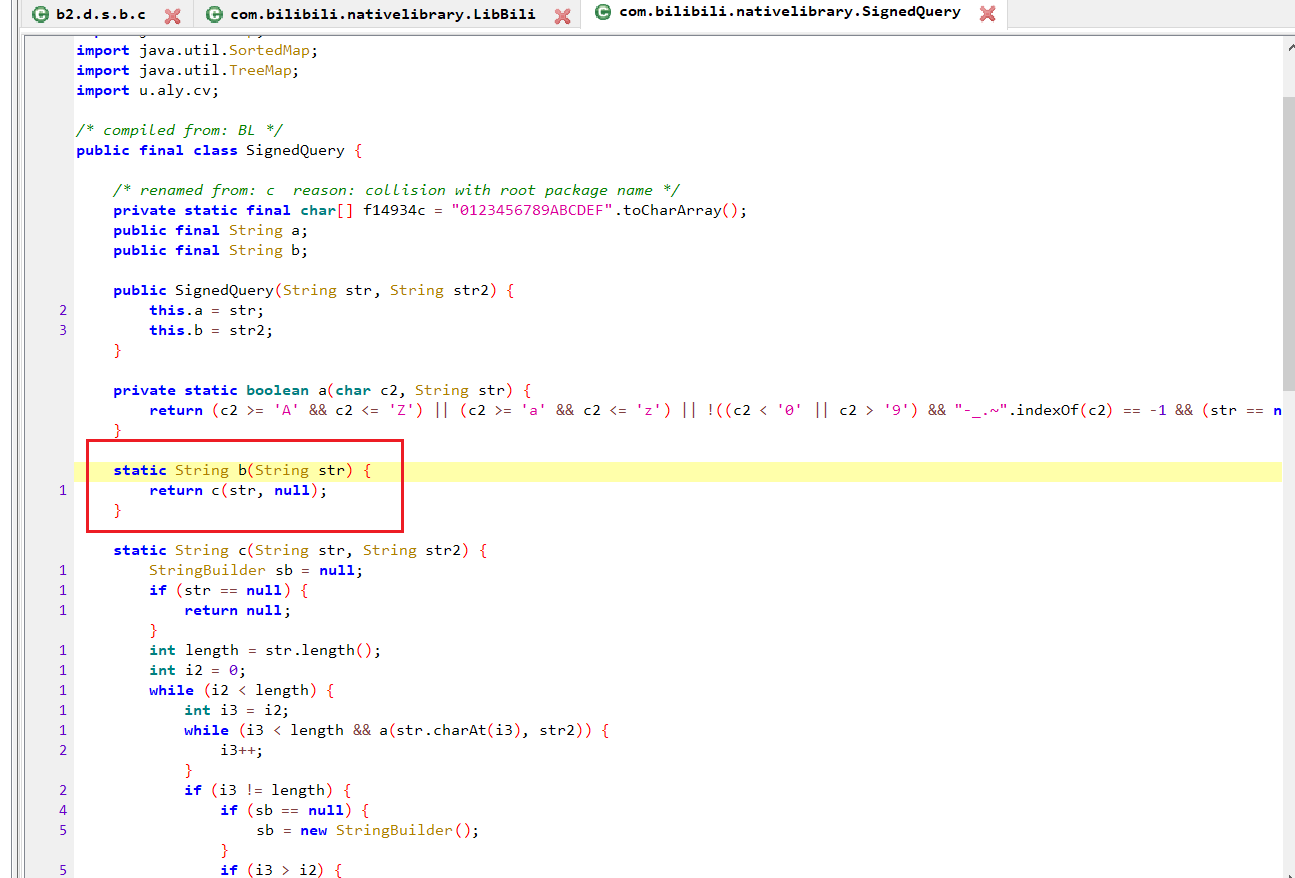Click the "StringBuilder sb = null;" line

click(x=256, y=570)
